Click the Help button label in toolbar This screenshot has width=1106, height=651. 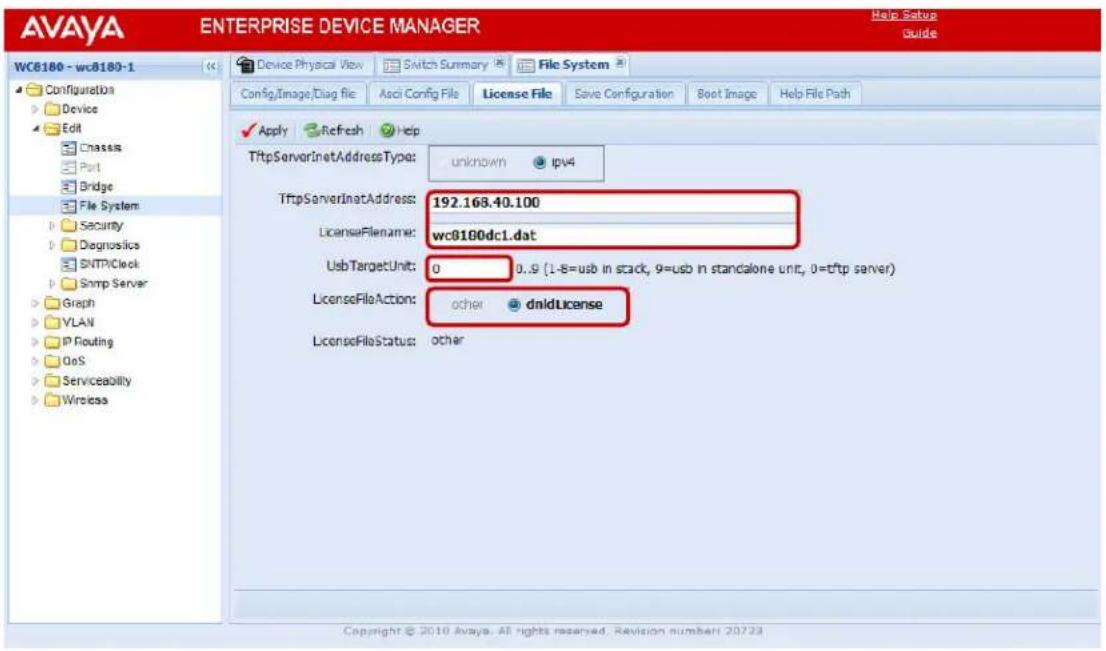(x=408, y=130)
